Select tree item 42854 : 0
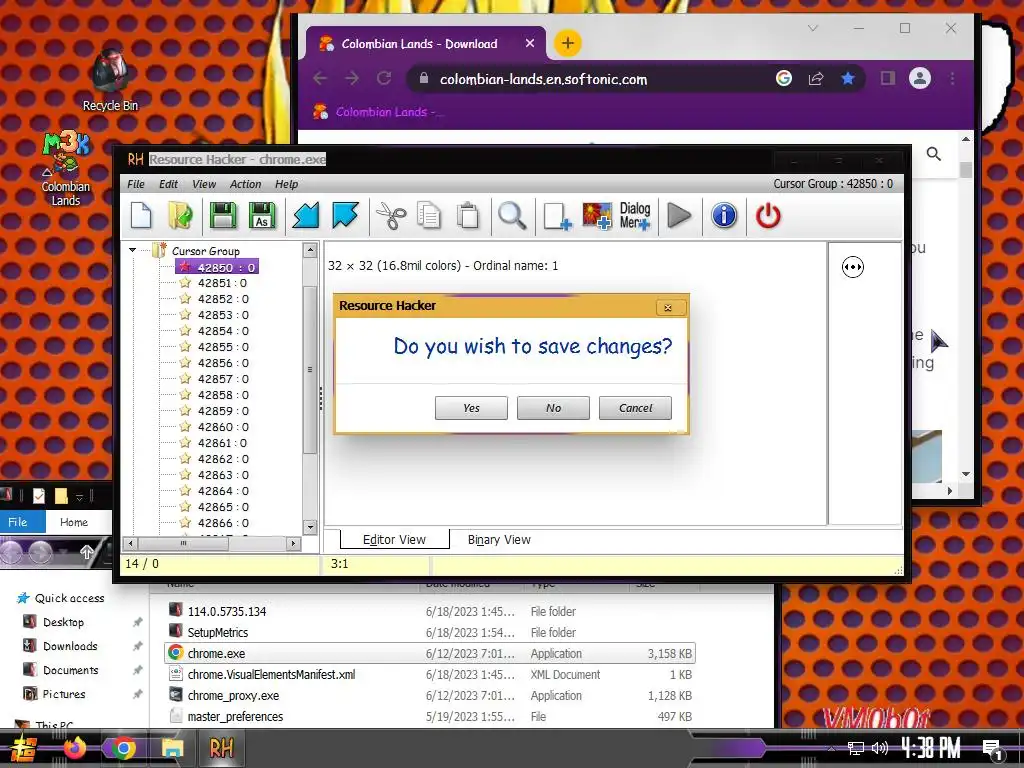This screenshot has height=768, width=1024. [223, 331]
